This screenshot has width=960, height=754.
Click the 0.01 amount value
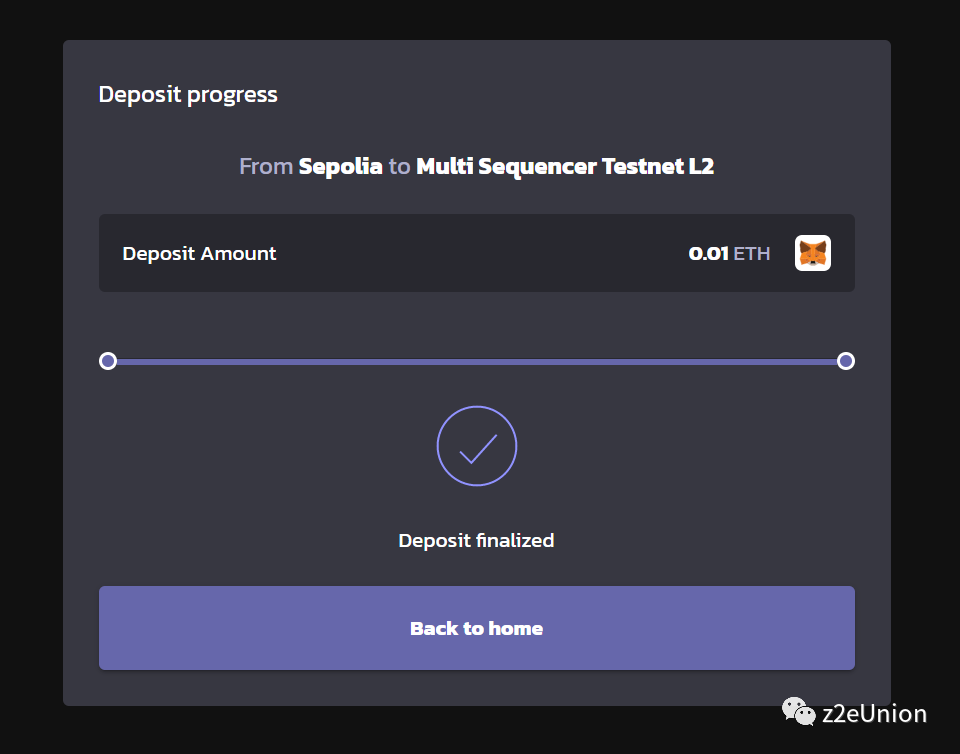coord(708,254)
